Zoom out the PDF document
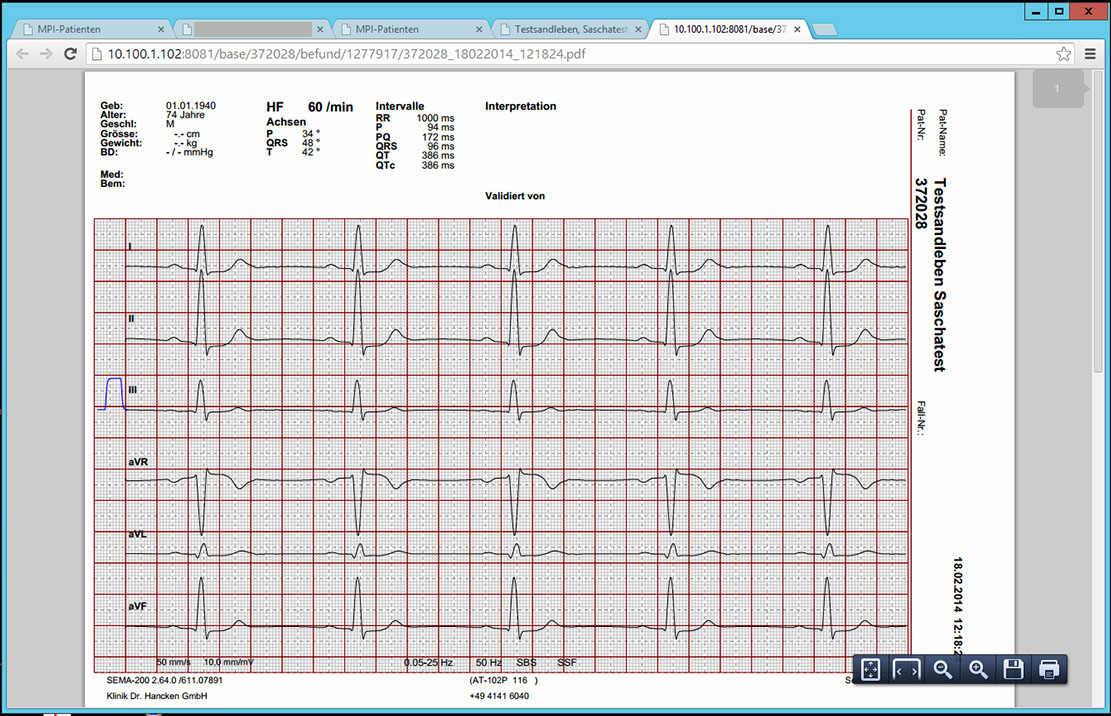The height and width of the screenshot is (716, 1111). (x=942, y=670)
